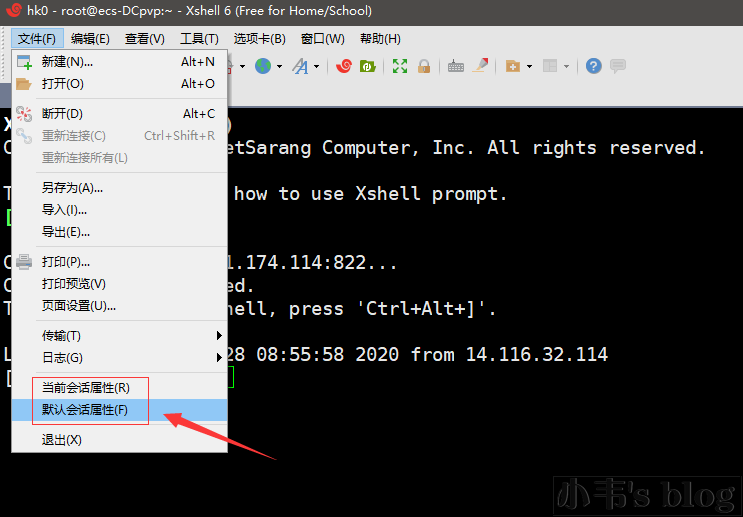The image size is (743, 517).
Task: Launch Xshell red swirl toolbar icon
Action: (344, 66)
